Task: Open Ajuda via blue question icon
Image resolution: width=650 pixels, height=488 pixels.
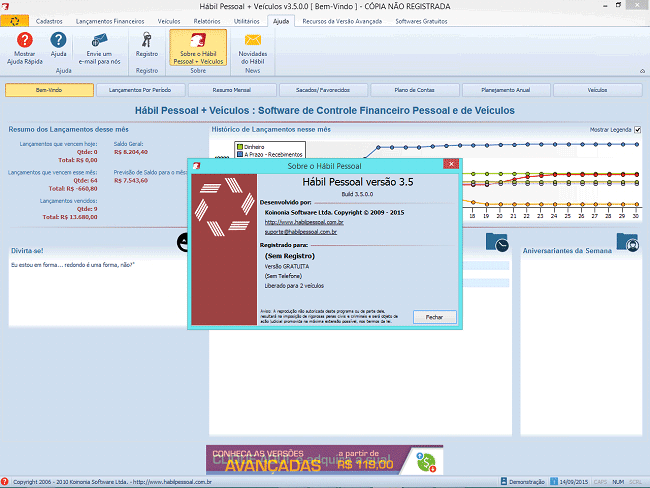Action: (58, 40)
